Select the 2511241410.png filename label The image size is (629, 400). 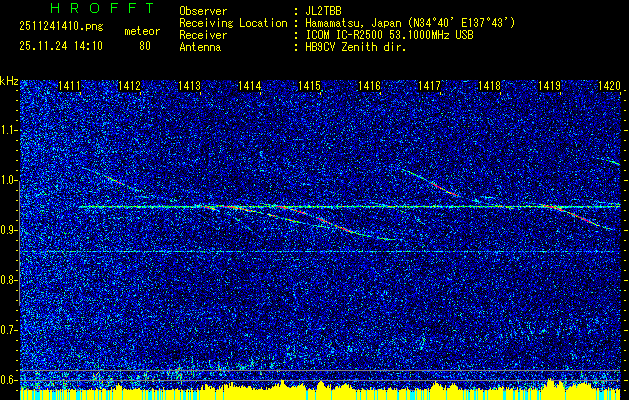pos(61,27)
